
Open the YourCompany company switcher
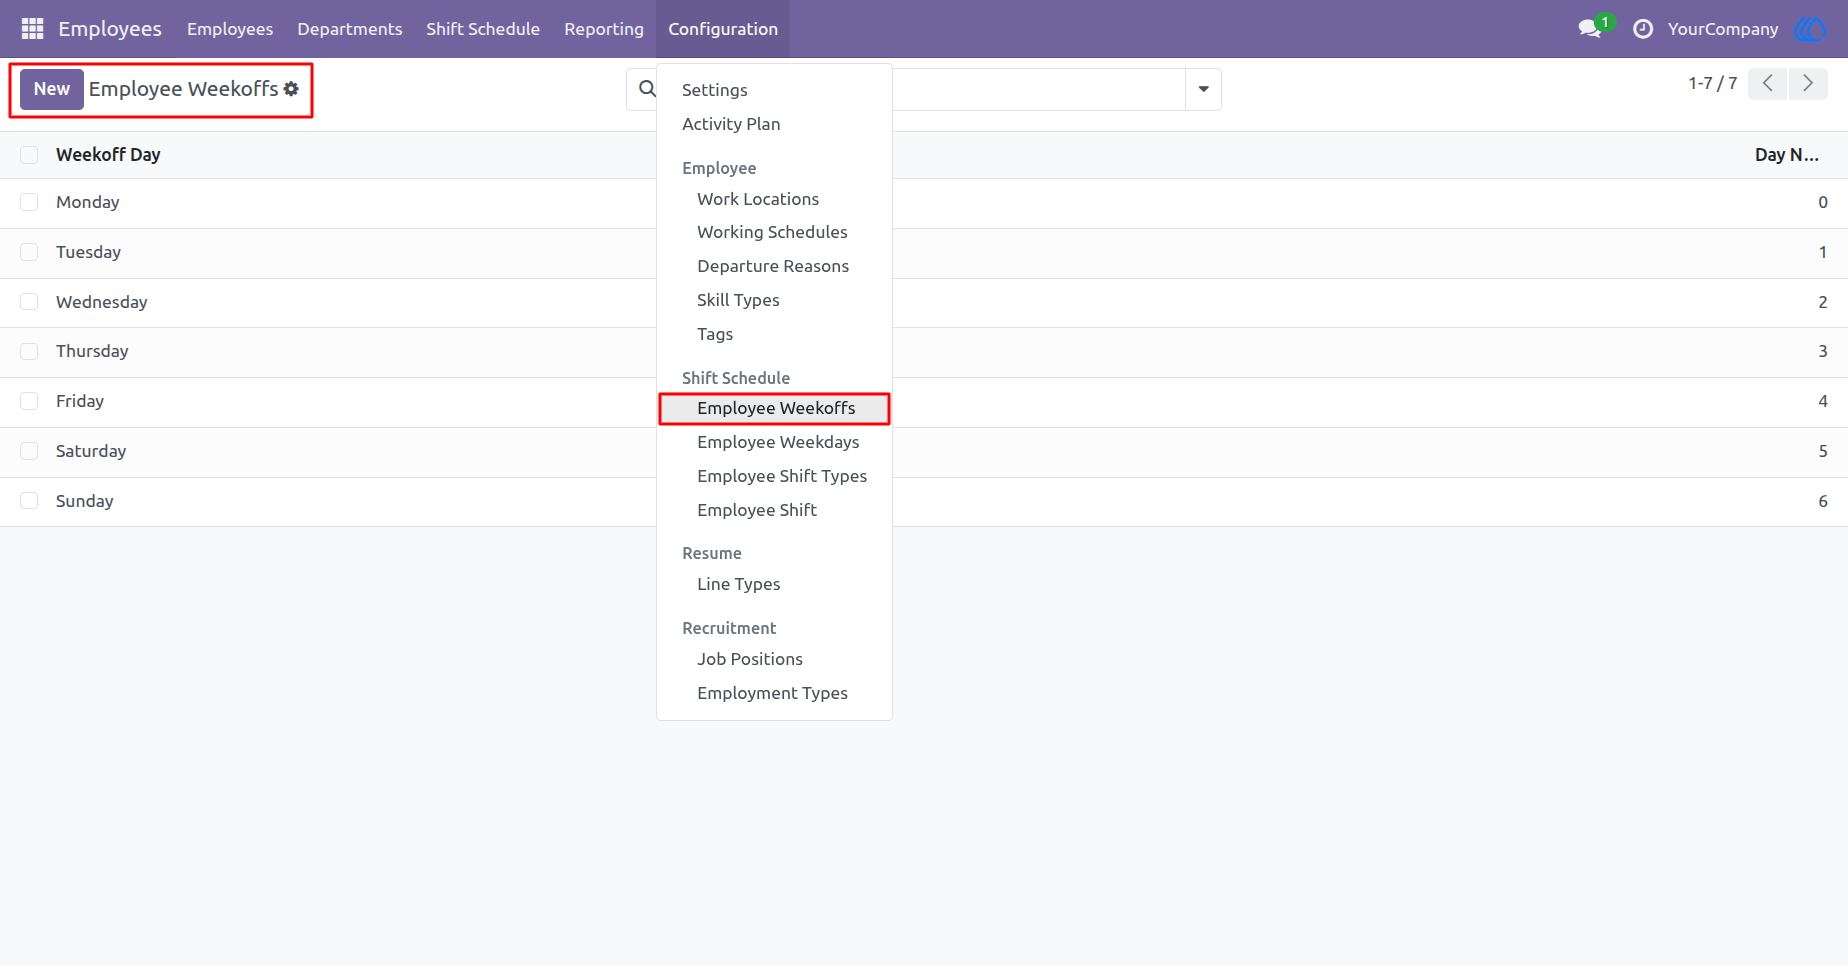(1723, 29)
